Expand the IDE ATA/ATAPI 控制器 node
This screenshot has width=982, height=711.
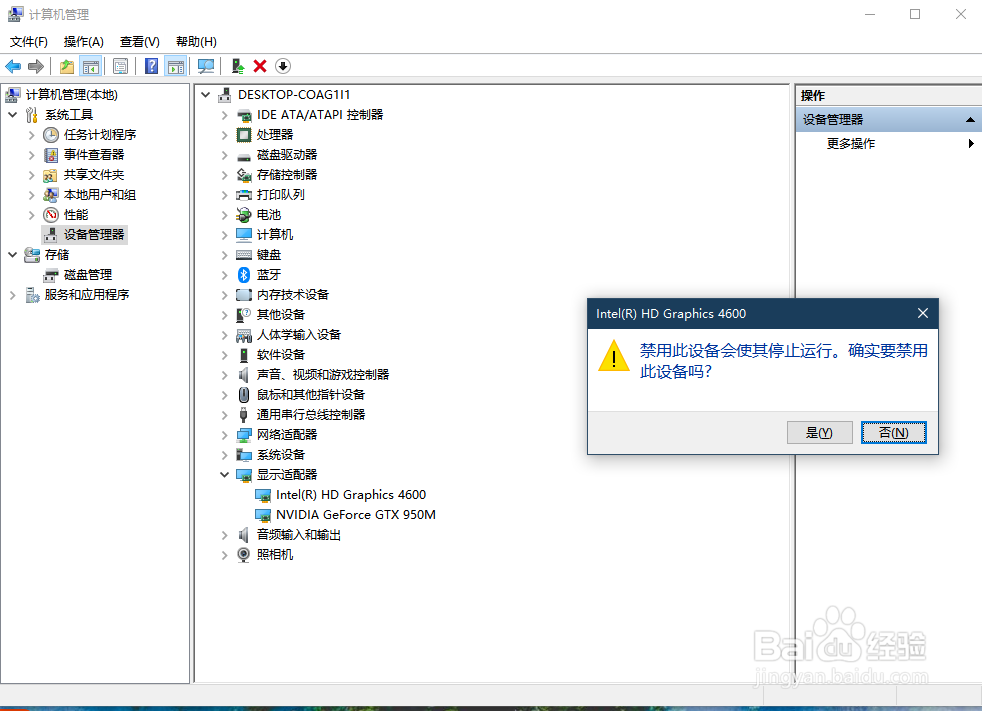[224, 115]
